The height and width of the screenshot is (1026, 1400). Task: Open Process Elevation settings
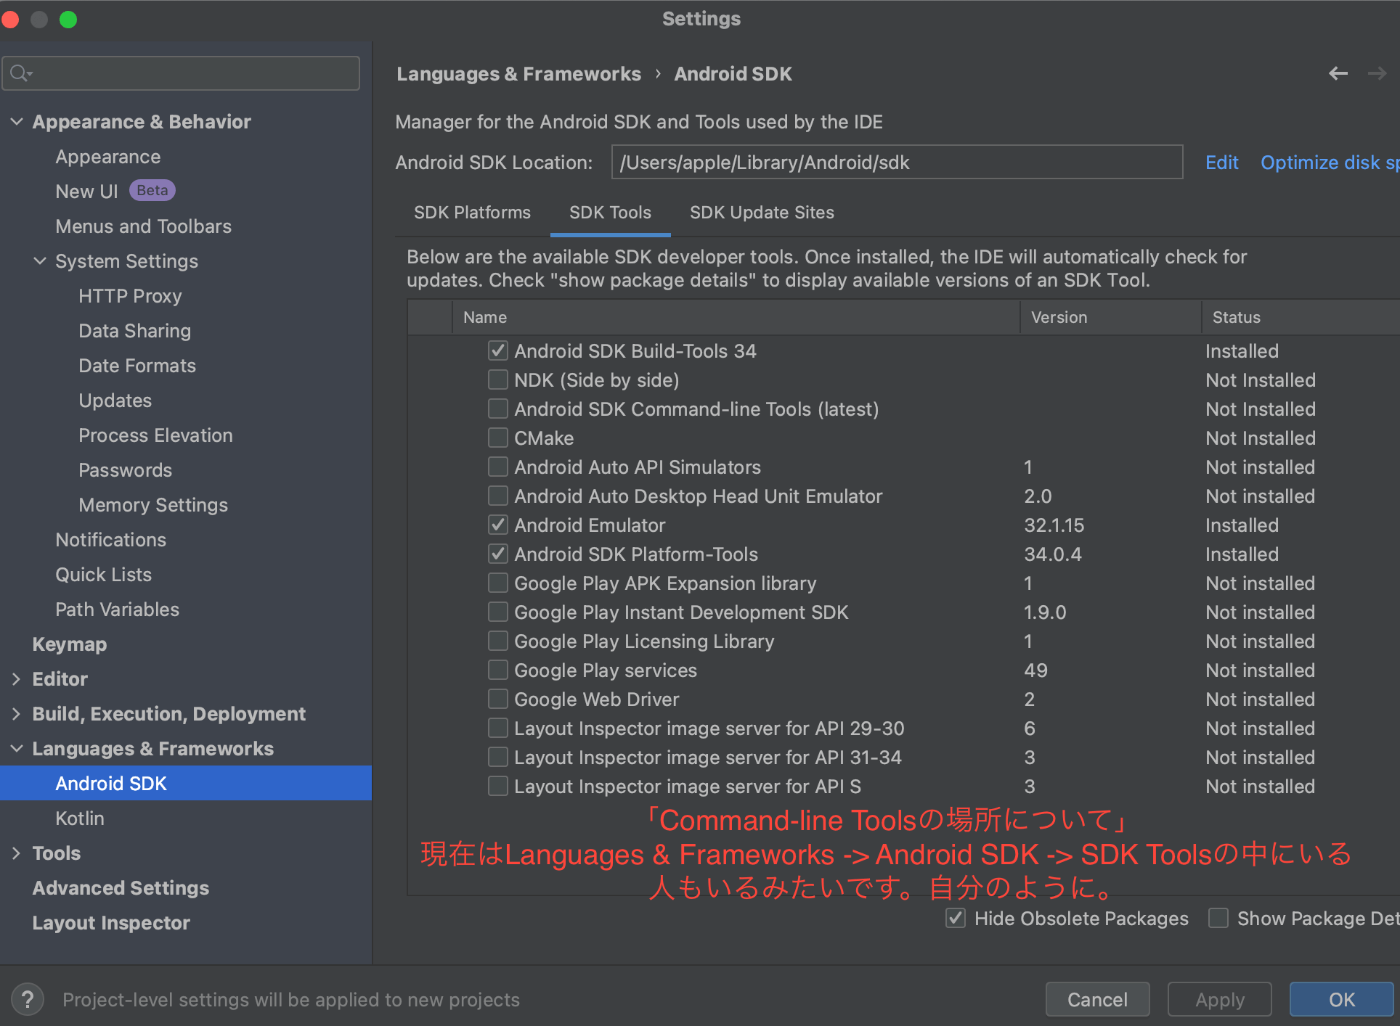156,436
